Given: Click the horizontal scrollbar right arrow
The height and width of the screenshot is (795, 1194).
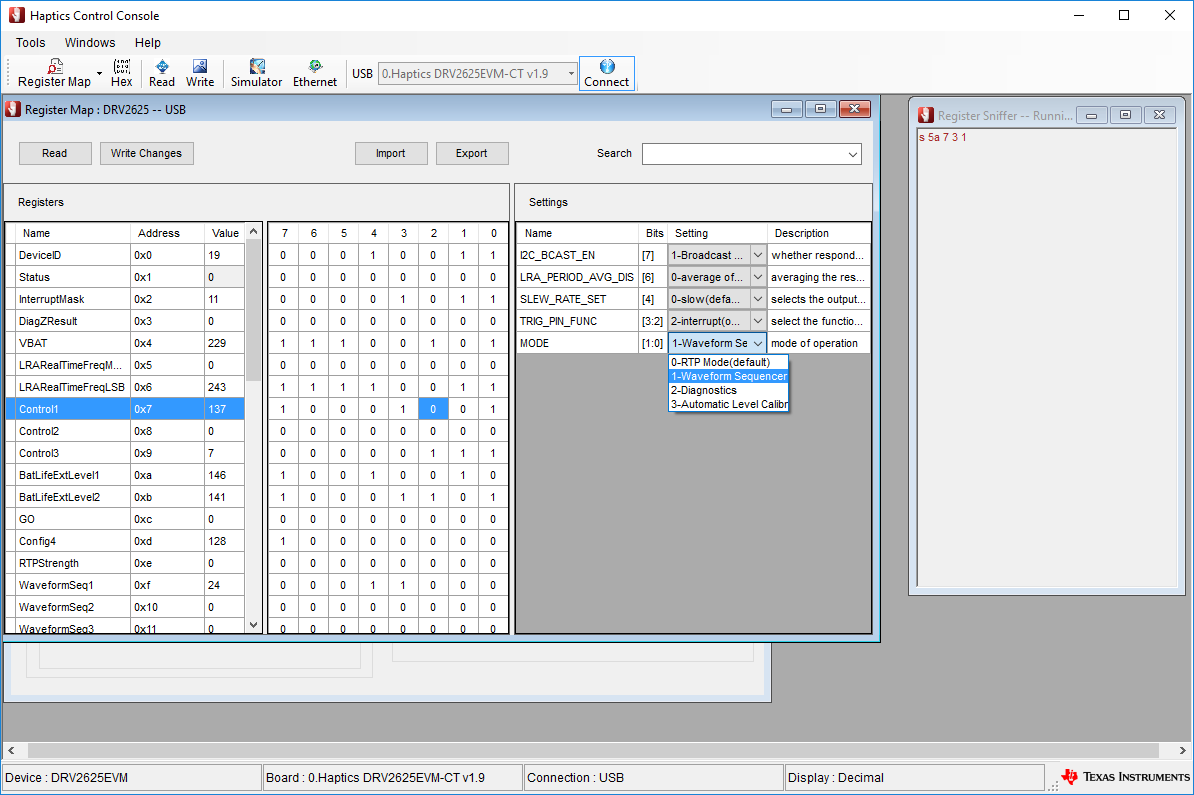Looking at the screenshot, I should pos(1183,750).
